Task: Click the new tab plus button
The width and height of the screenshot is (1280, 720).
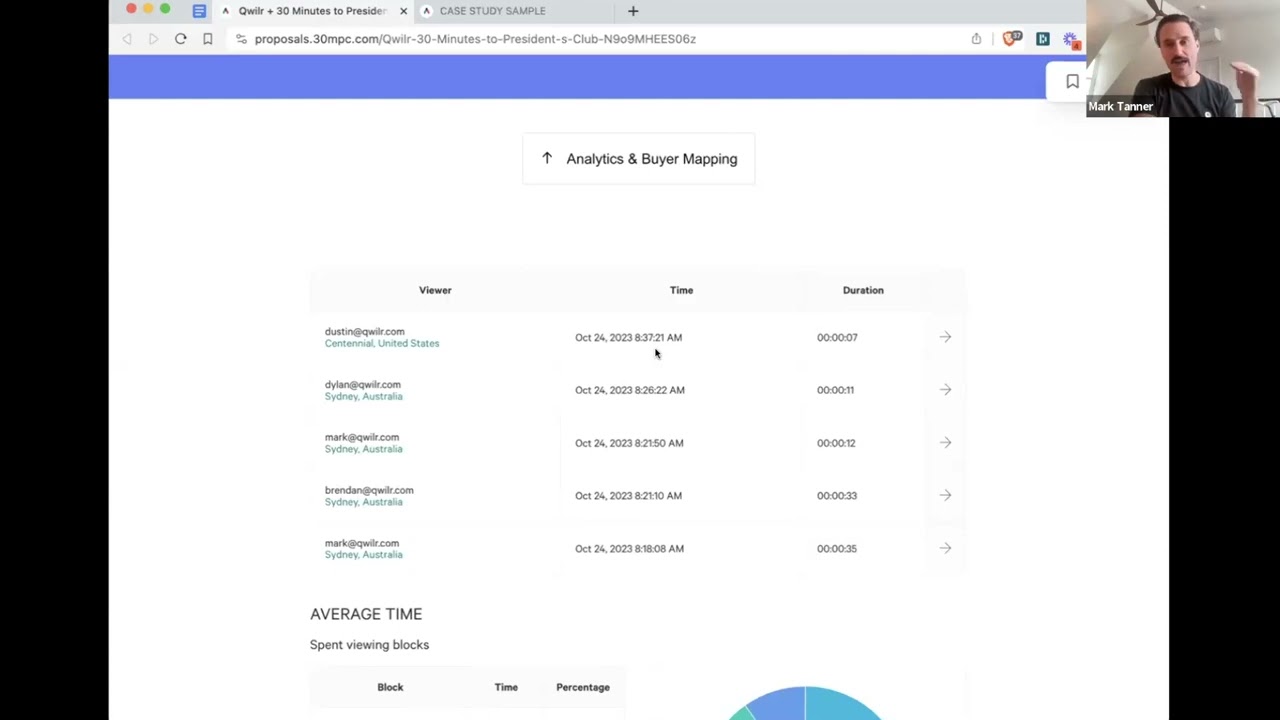Action: (633, 11)
